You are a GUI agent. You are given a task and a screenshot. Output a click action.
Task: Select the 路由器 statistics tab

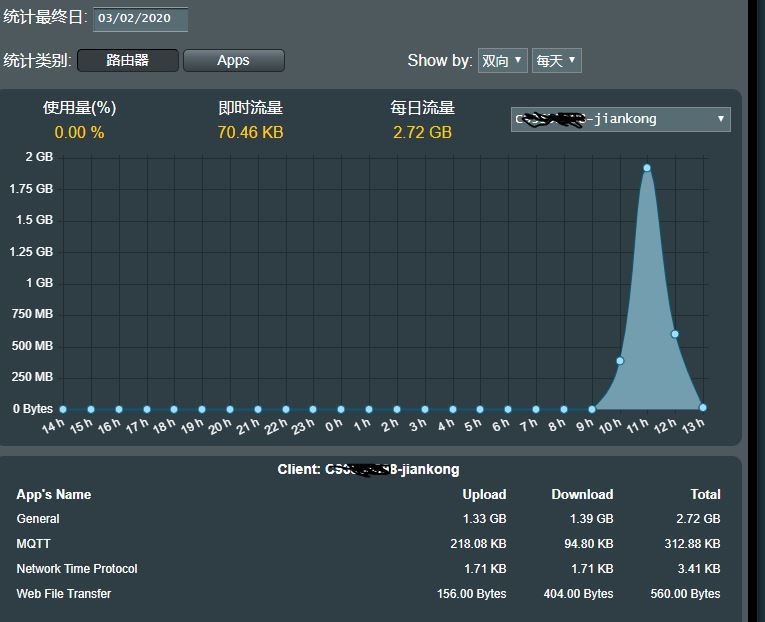(128, 60)
